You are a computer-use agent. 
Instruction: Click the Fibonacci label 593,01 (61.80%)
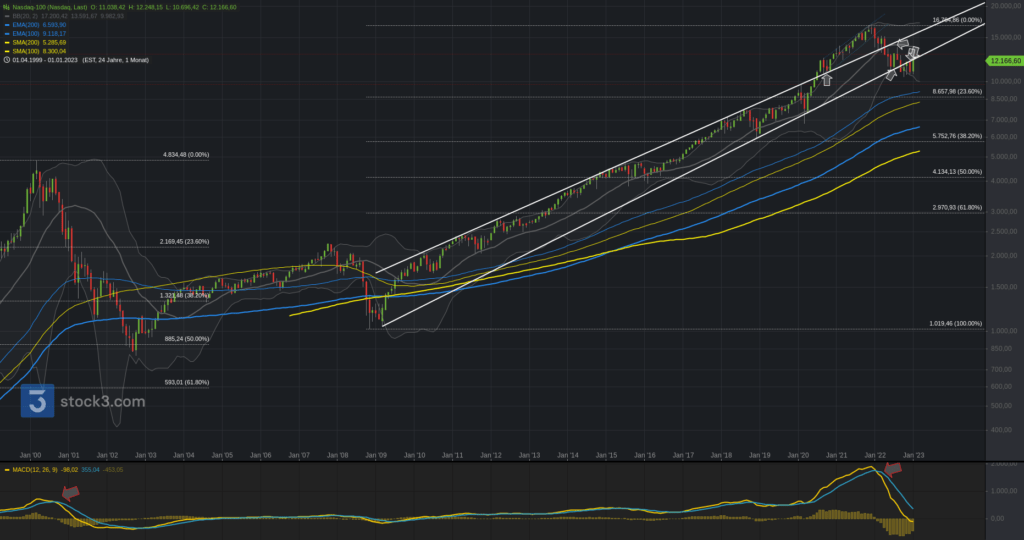tap(187, 383)
